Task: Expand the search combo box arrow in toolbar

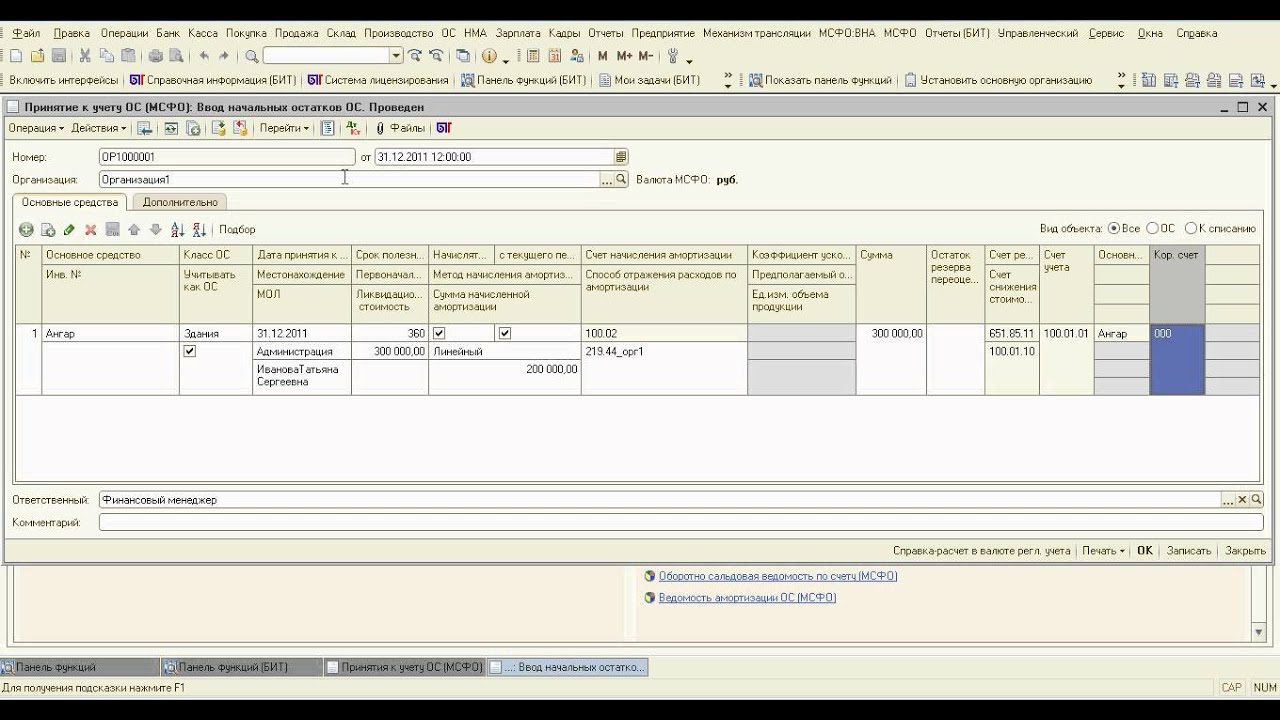Action: click(397, 56)
